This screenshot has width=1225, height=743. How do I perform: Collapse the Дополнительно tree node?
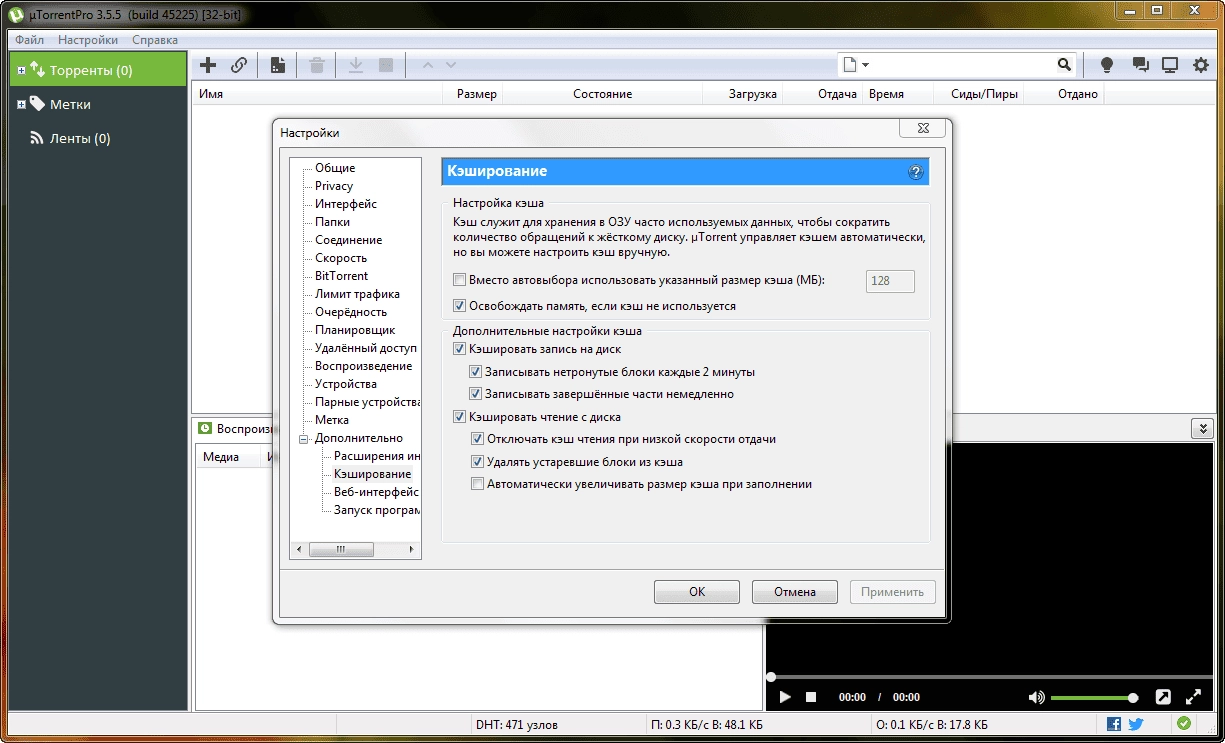pos(304,438)
